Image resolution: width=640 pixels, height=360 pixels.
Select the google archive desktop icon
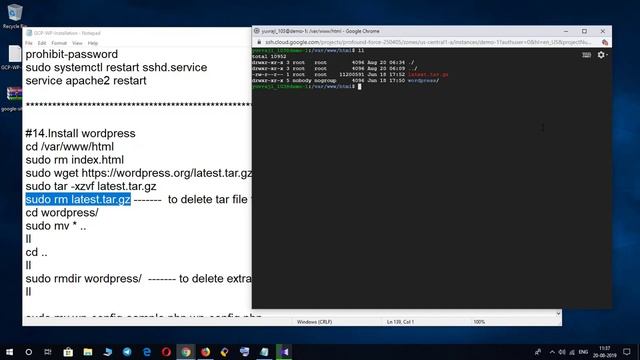click(x=13, y=98)
